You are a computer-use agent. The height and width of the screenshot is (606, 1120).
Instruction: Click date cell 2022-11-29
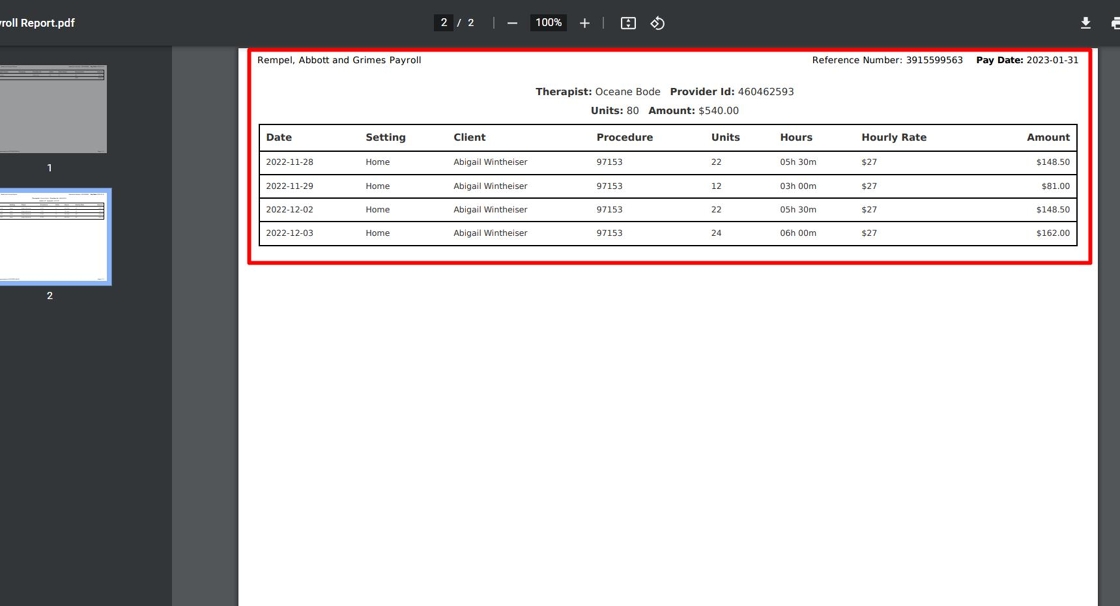tap(289, 186)
